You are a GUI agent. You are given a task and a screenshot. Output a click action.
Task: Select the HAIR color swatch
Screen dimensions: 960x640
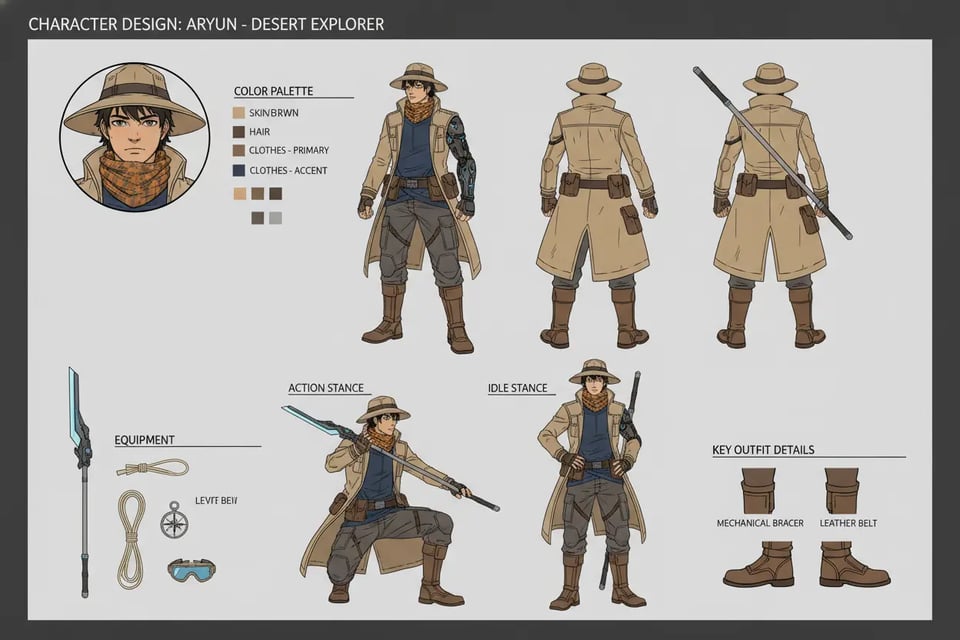pos(239,131)
